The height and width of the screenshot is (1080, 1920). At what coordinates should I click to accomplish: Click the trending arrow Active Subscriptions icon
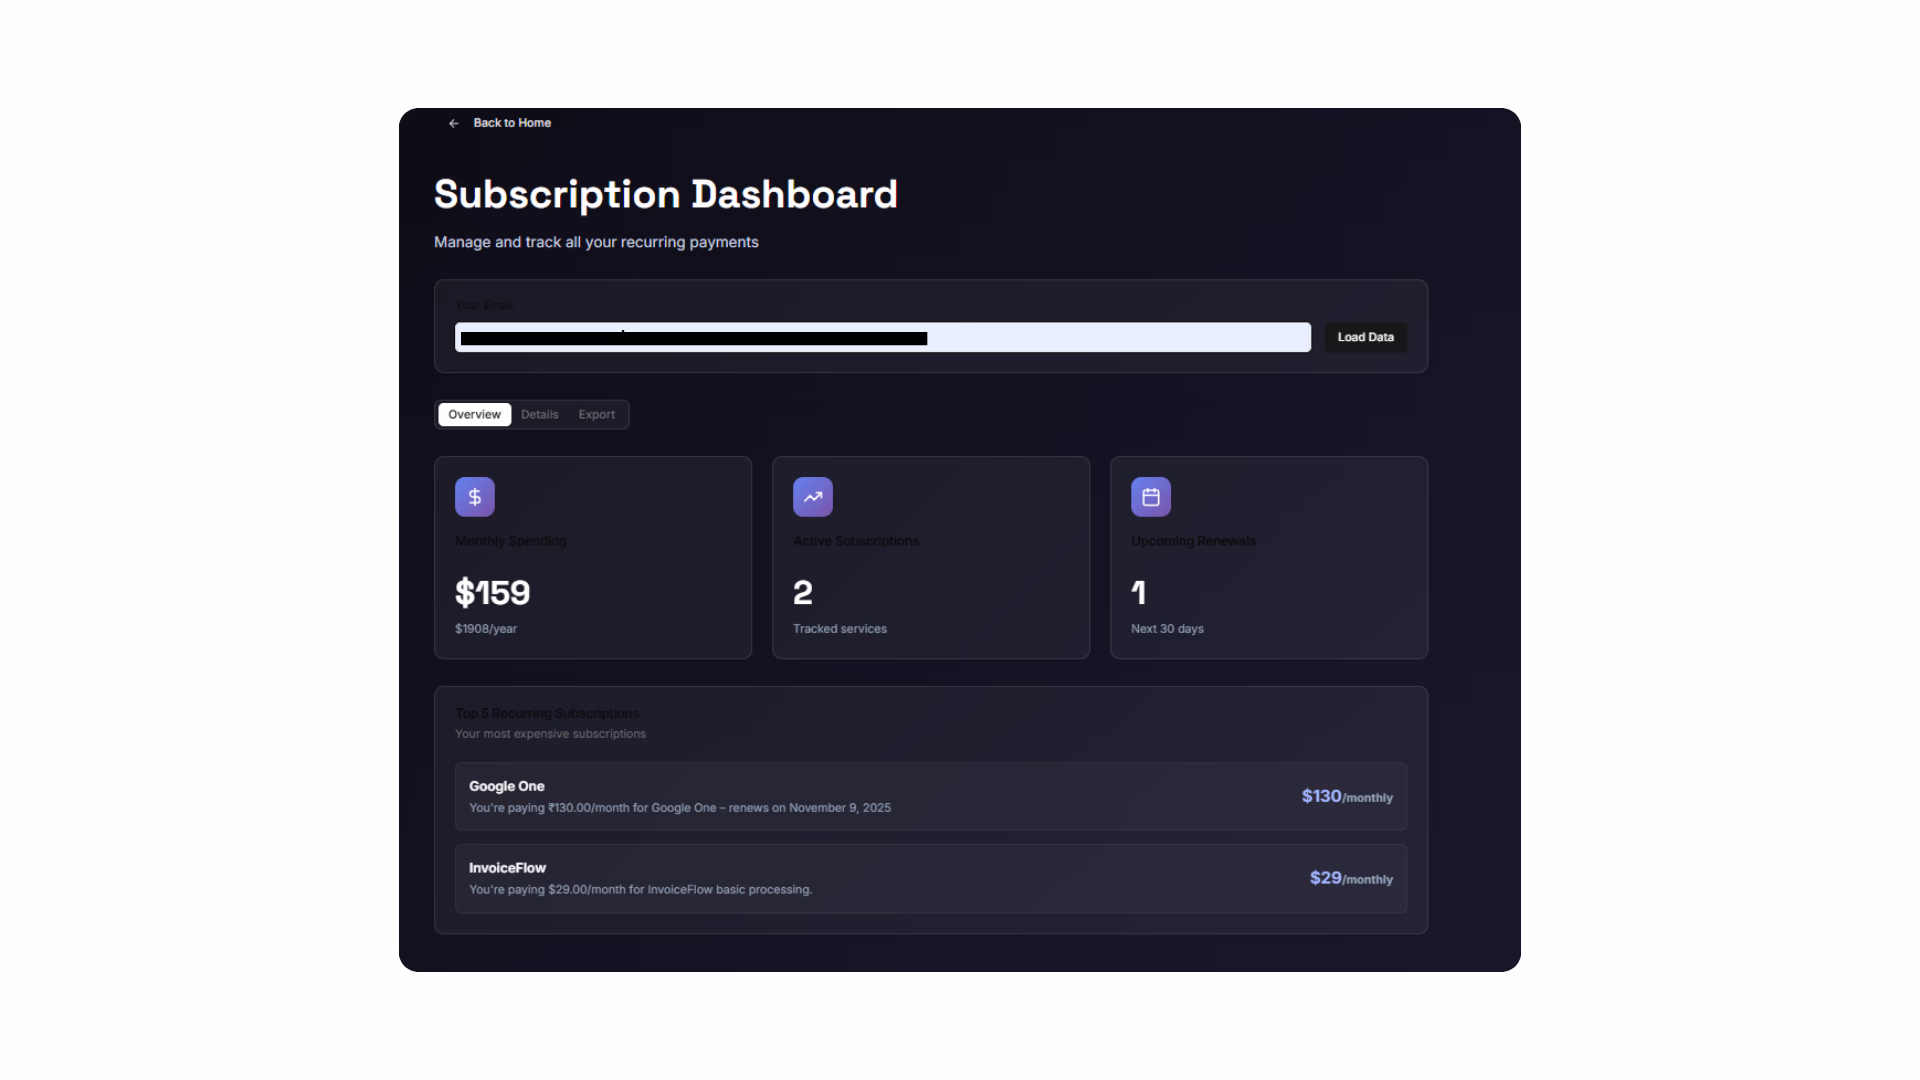813,497
